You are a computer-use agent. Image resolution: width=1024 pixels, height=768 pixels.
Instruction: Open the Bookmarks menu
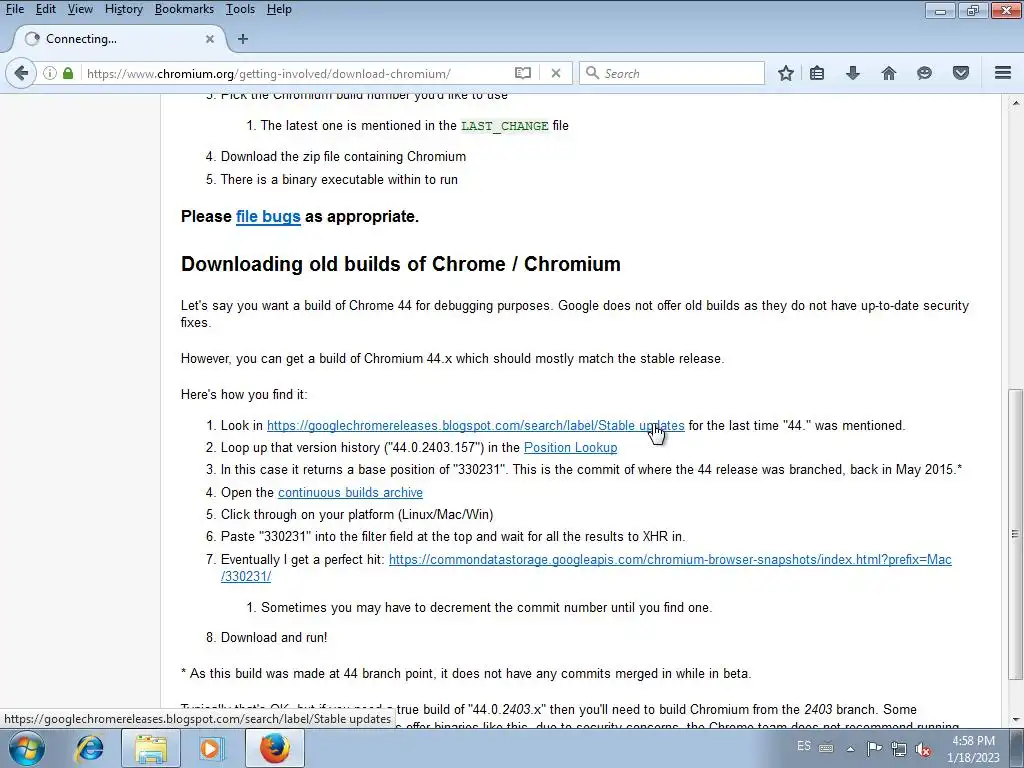pos(184,9)
